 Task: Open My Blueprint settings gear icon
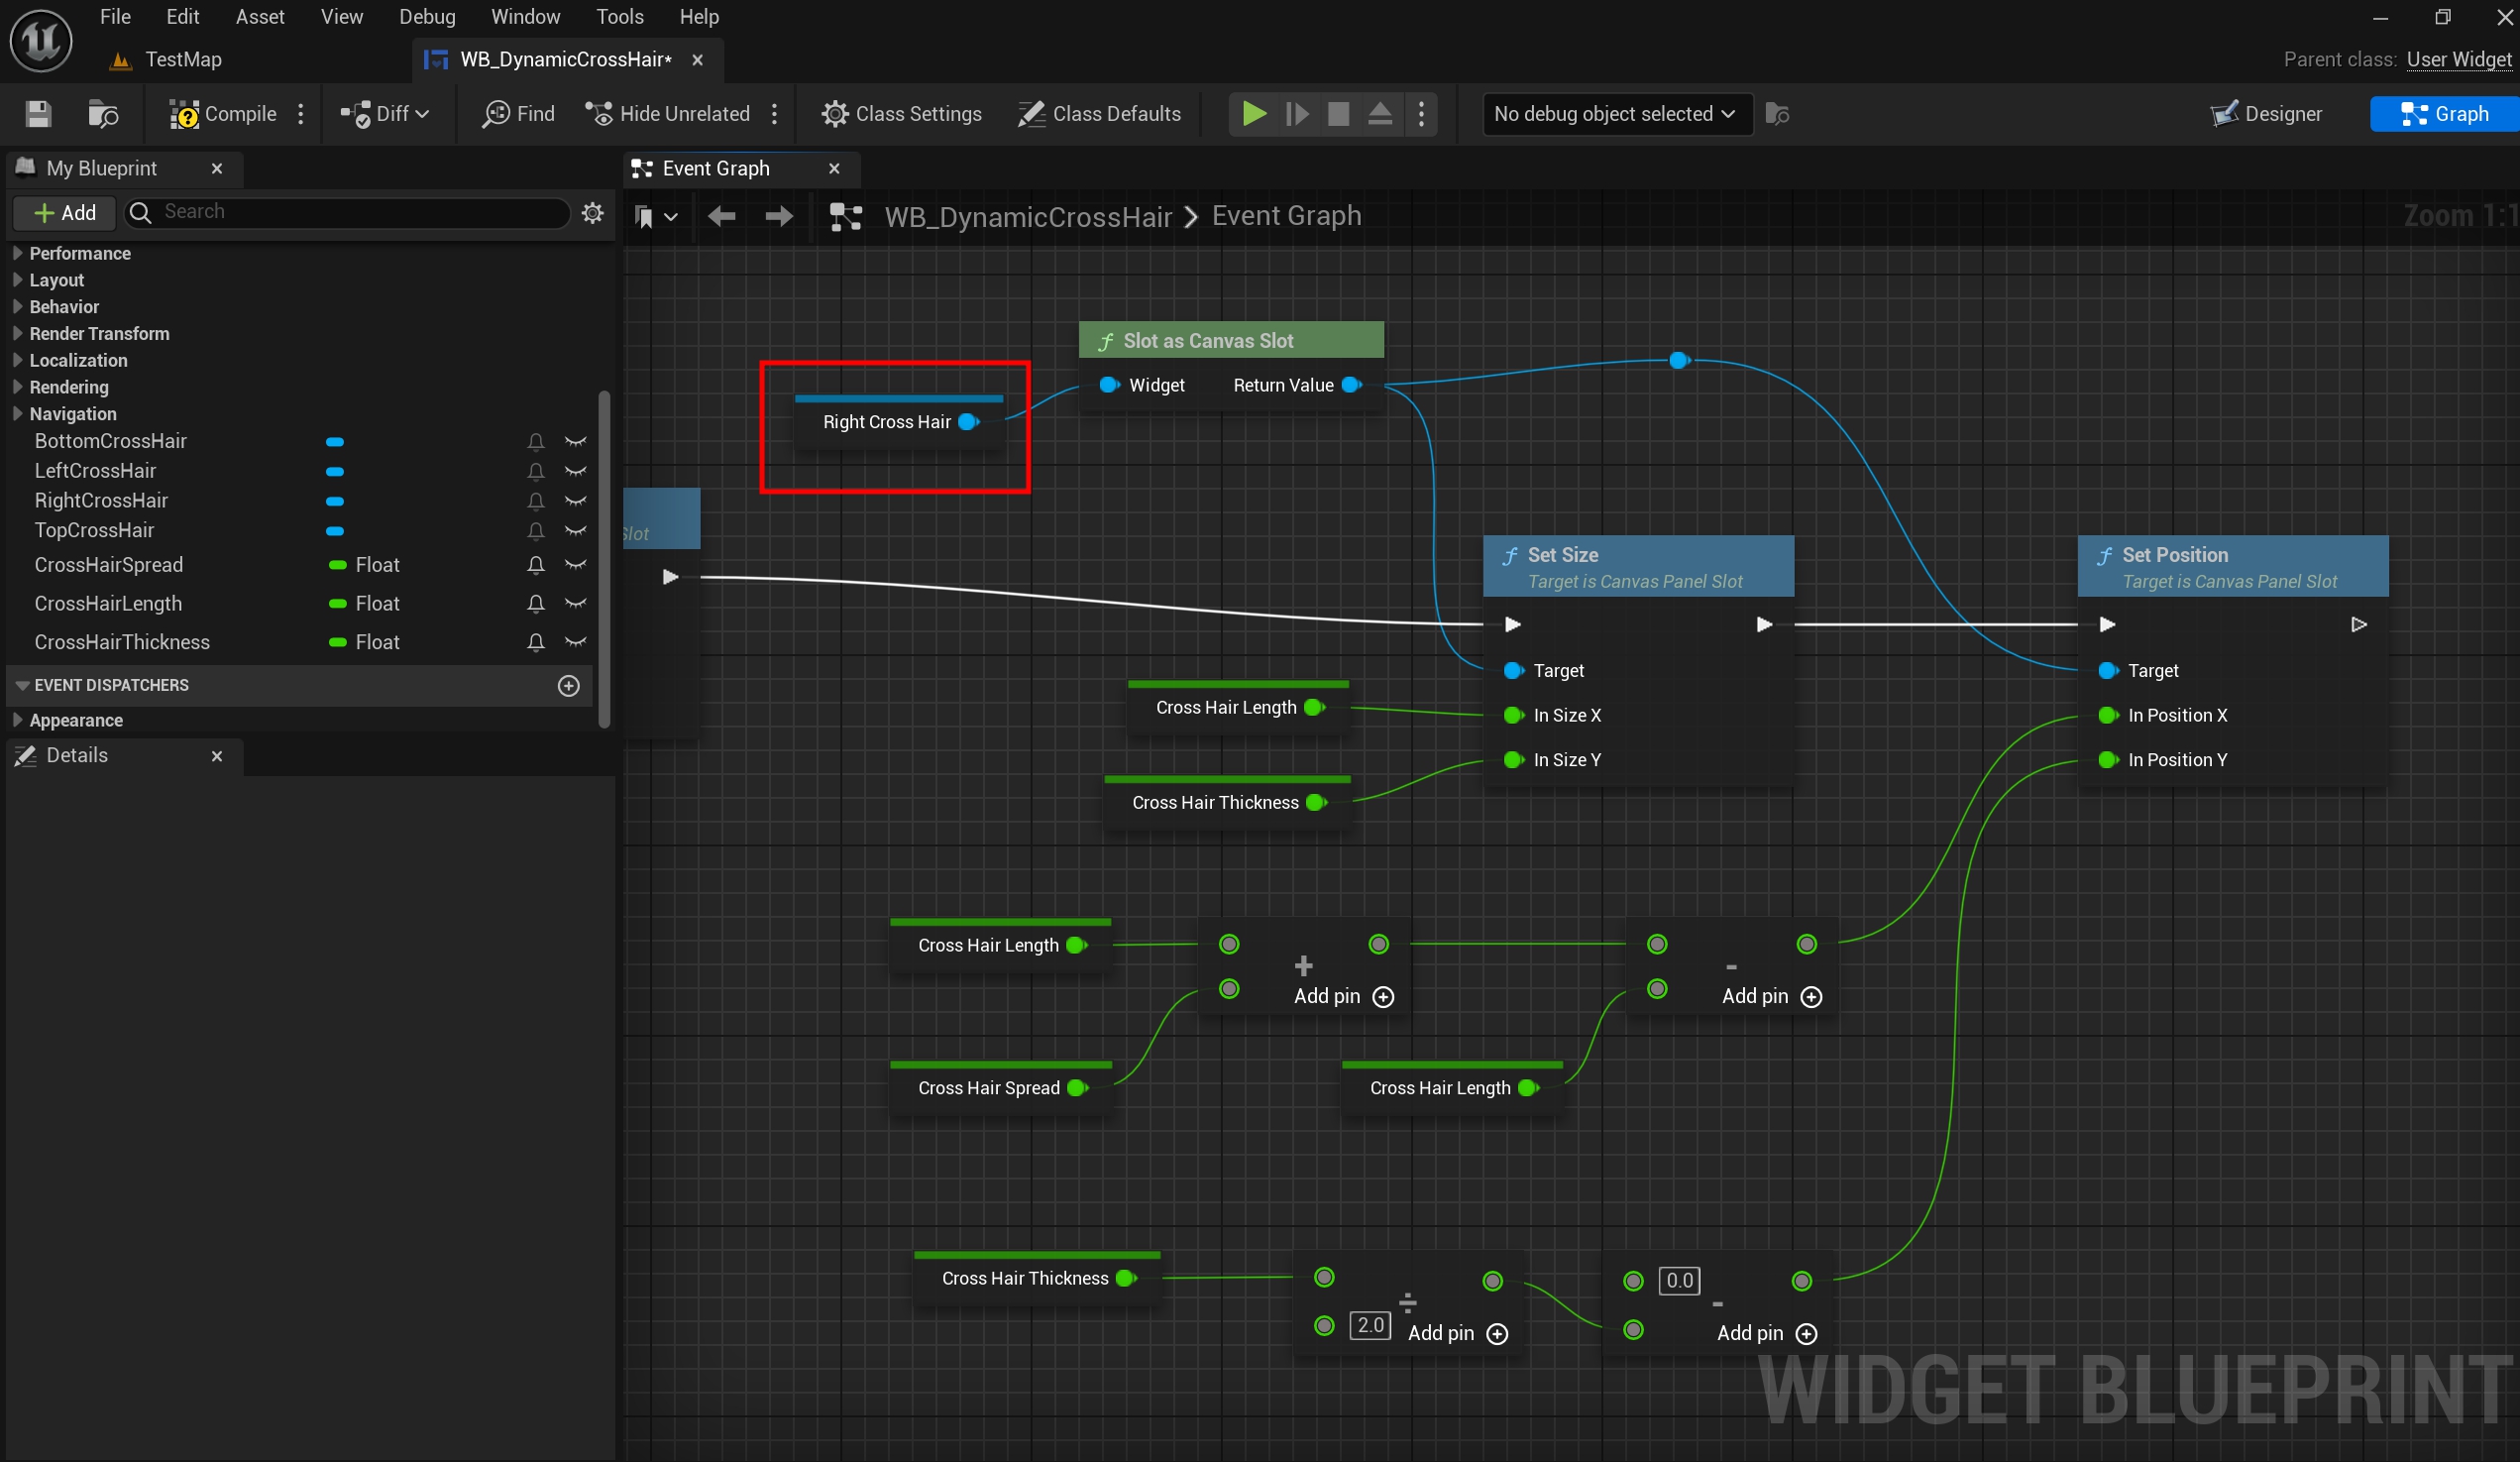tap(592, 212)
